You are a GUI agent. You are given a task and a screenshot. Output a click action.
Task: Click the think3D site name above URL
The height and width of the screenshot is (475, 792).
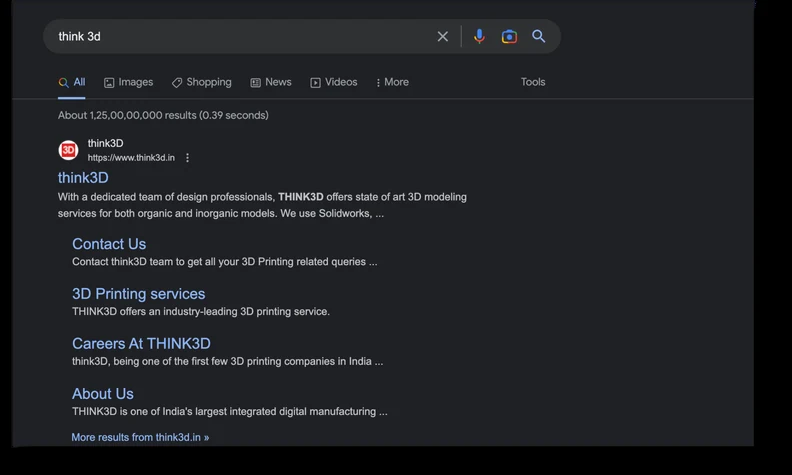[106, 144]
